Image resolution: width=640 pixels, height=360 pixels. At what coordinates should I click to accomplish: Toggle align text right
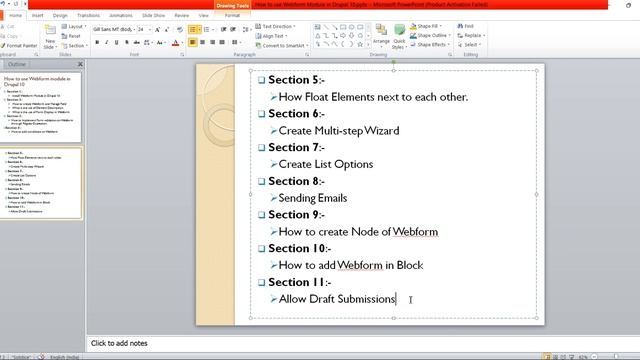pyautogui.click(x=212, y=42)
